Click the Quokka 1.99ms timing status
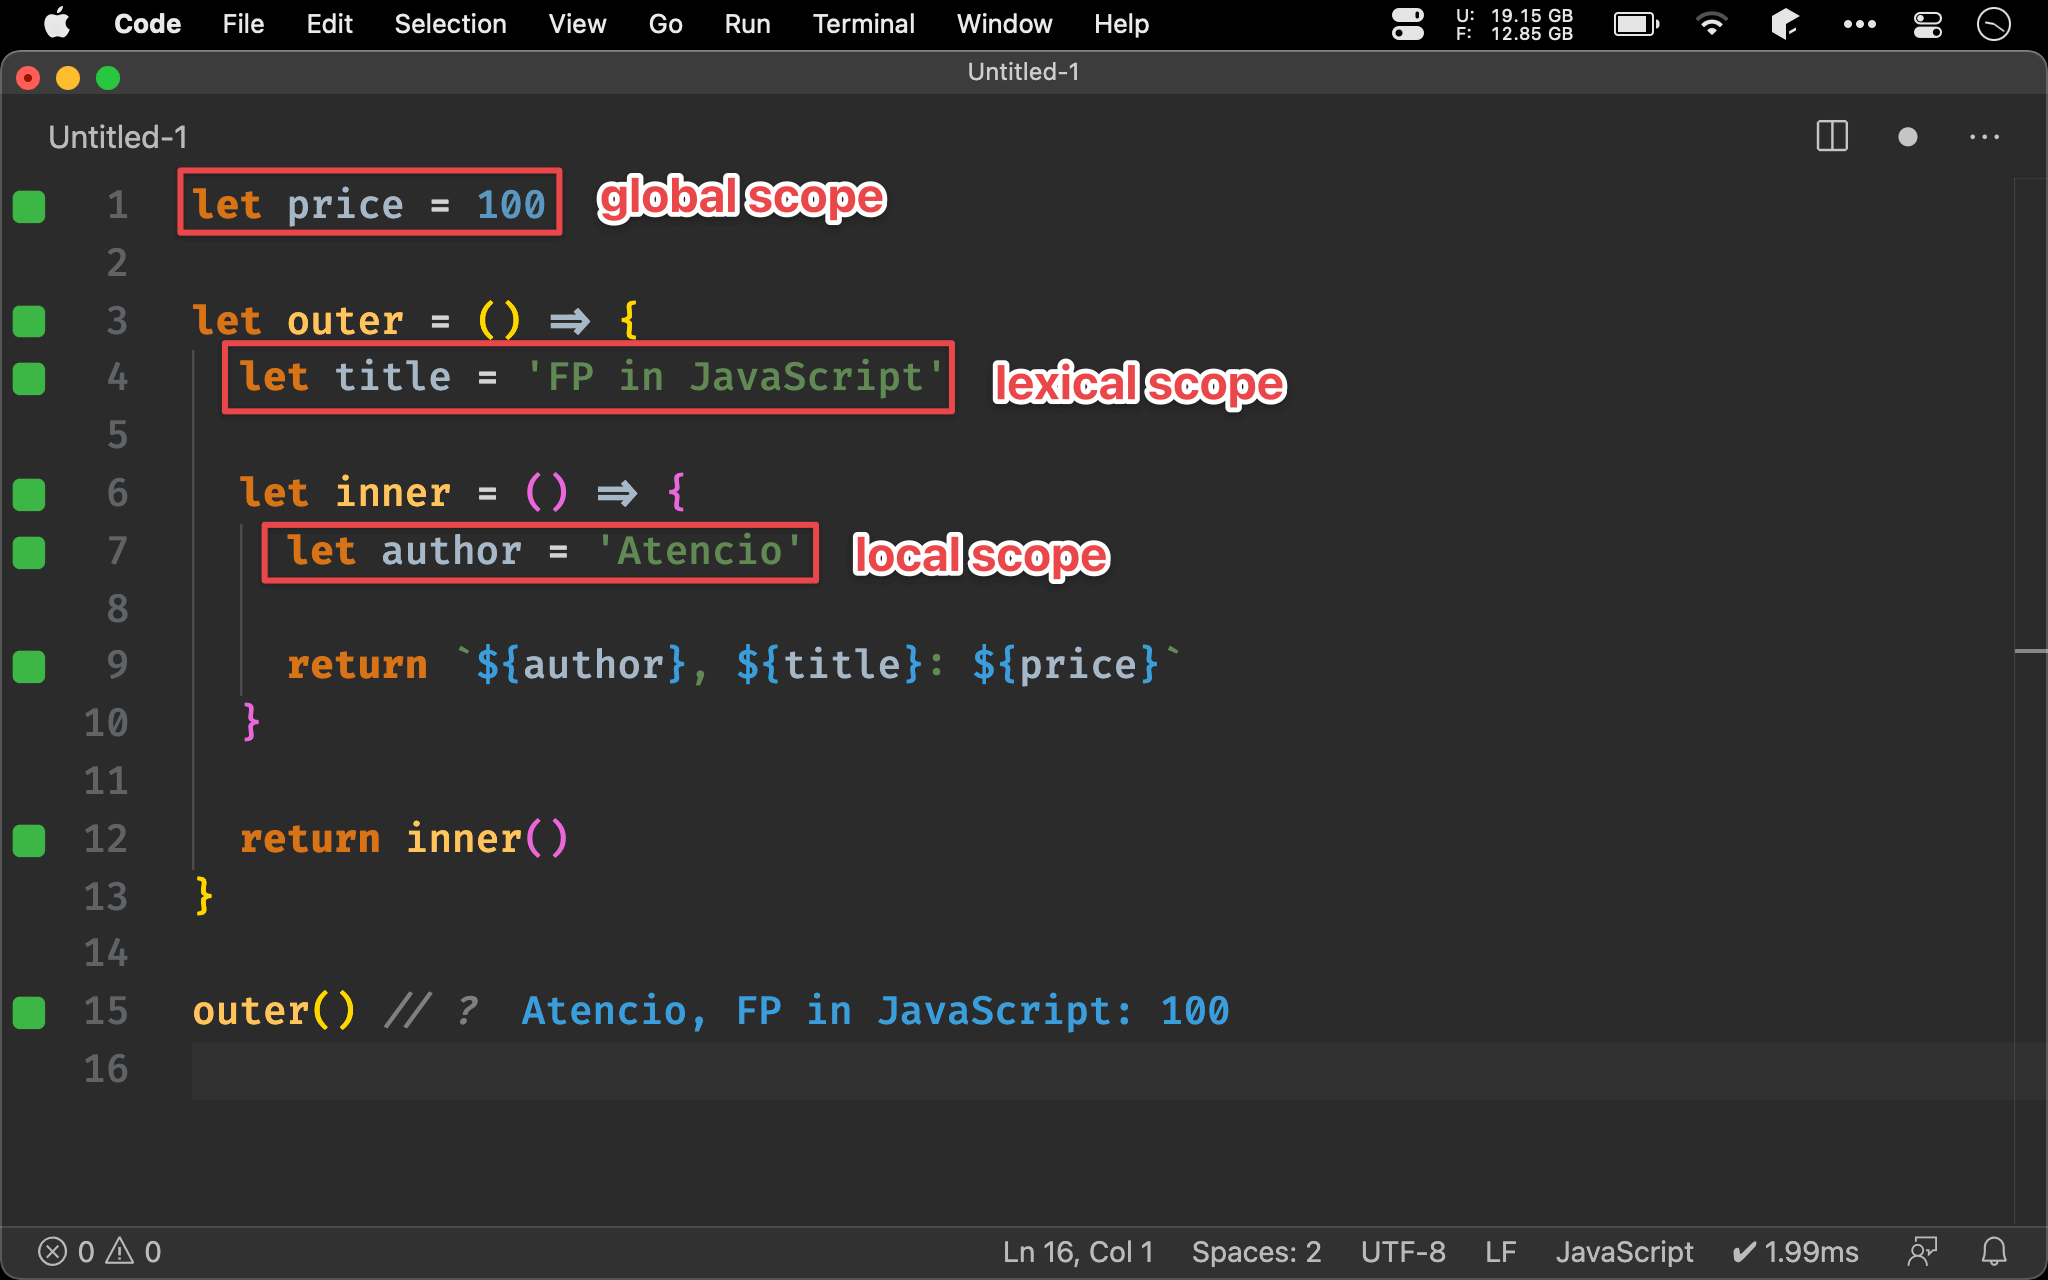 1795,1251
